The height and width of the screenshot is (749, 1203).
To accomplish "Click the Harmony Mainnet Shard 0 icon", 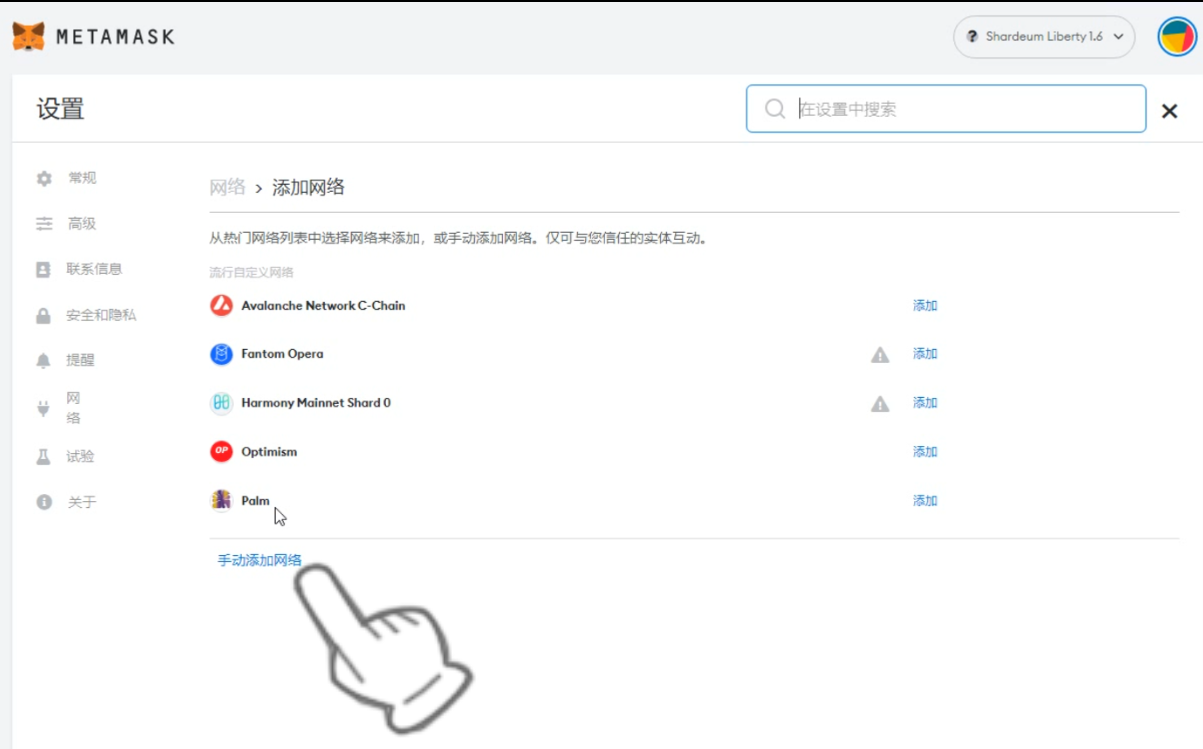I will [x=220, y=403].
